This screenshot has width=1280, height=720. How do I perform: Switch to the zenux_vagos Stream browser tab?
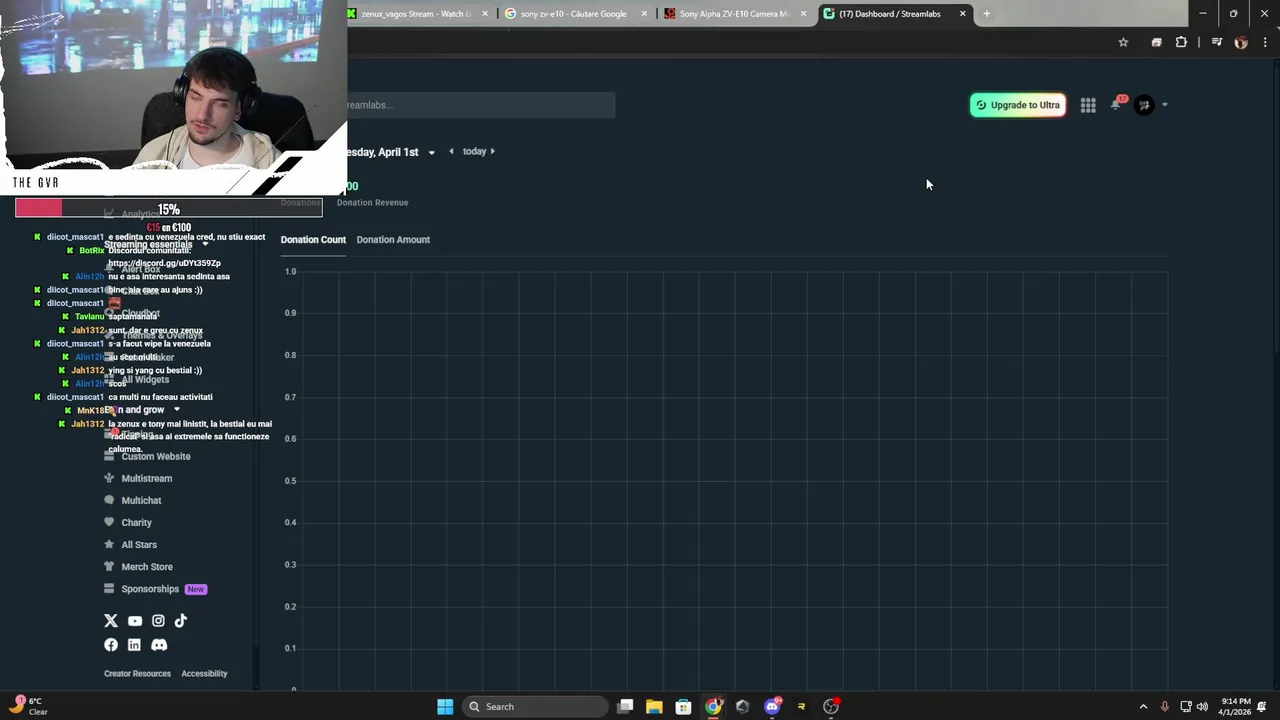click(x=418, y=14)
